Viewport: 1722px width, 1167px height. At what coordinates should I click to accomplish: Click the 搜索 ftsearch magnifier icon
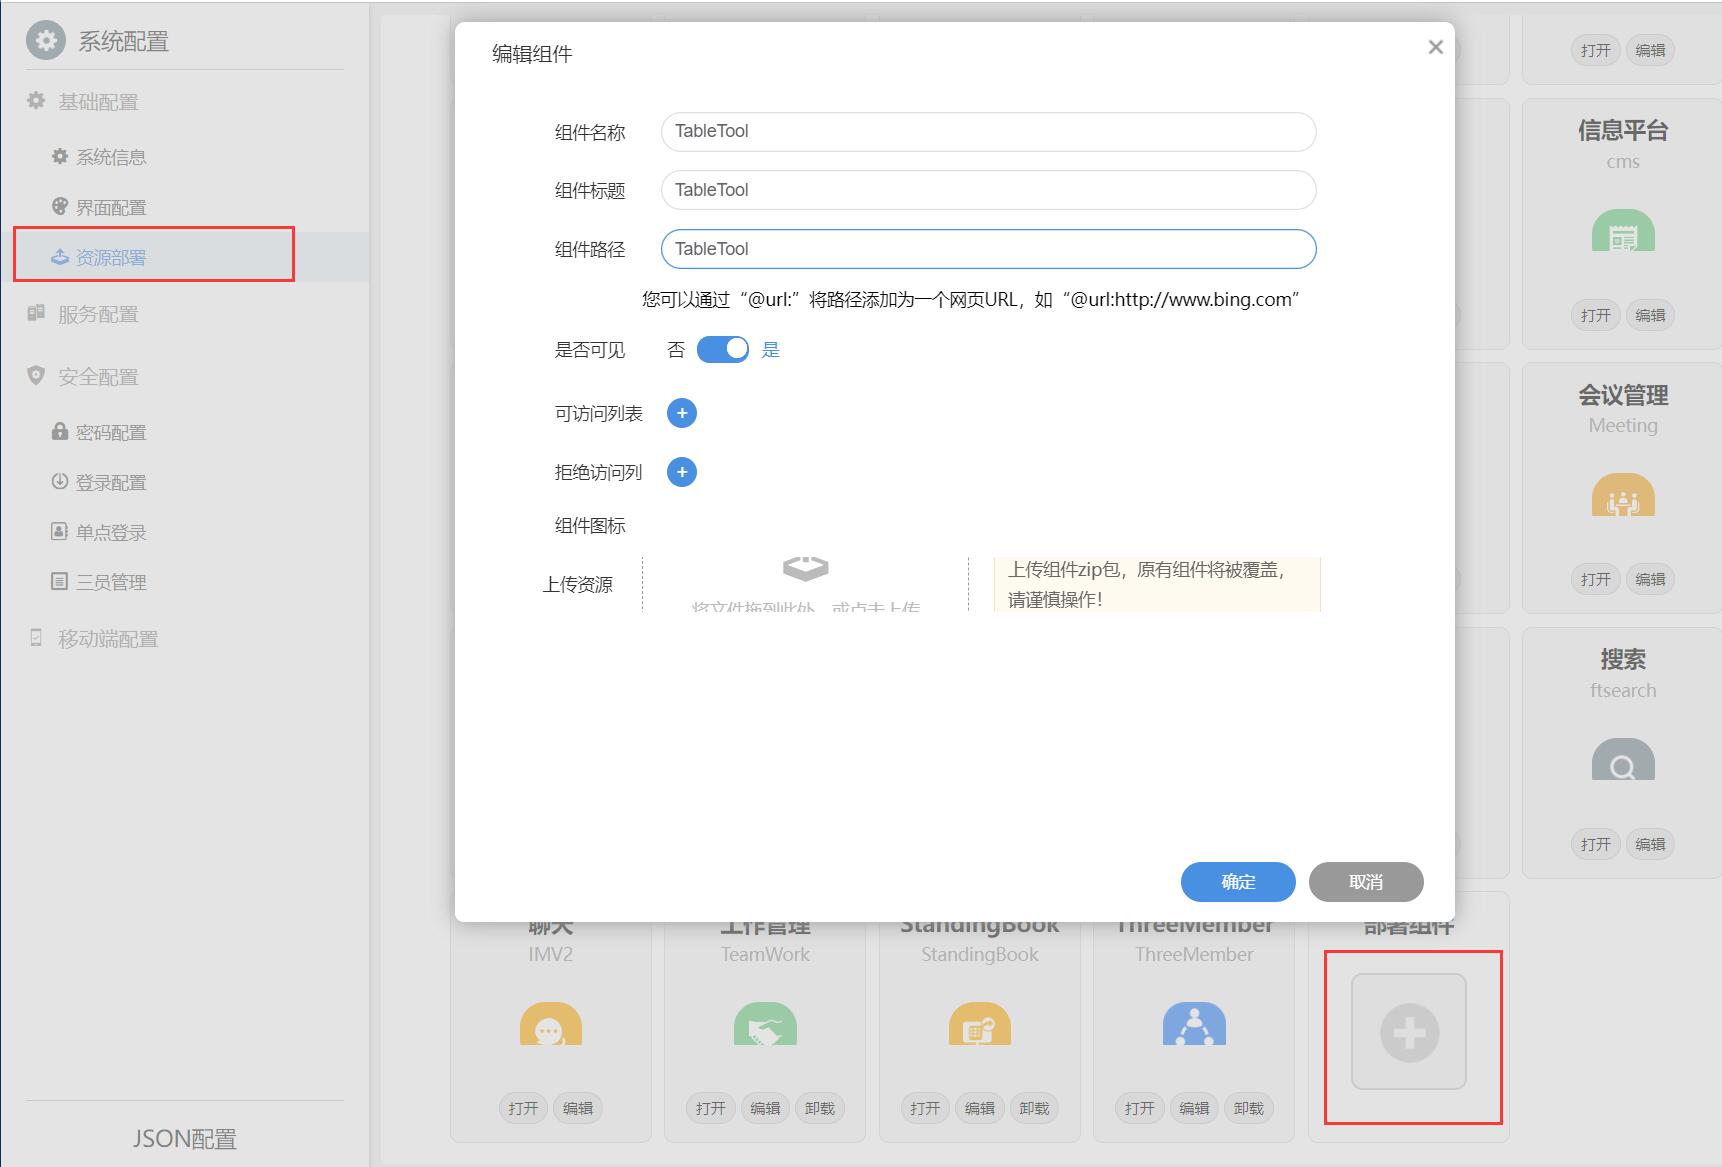tap(1622, 761)
